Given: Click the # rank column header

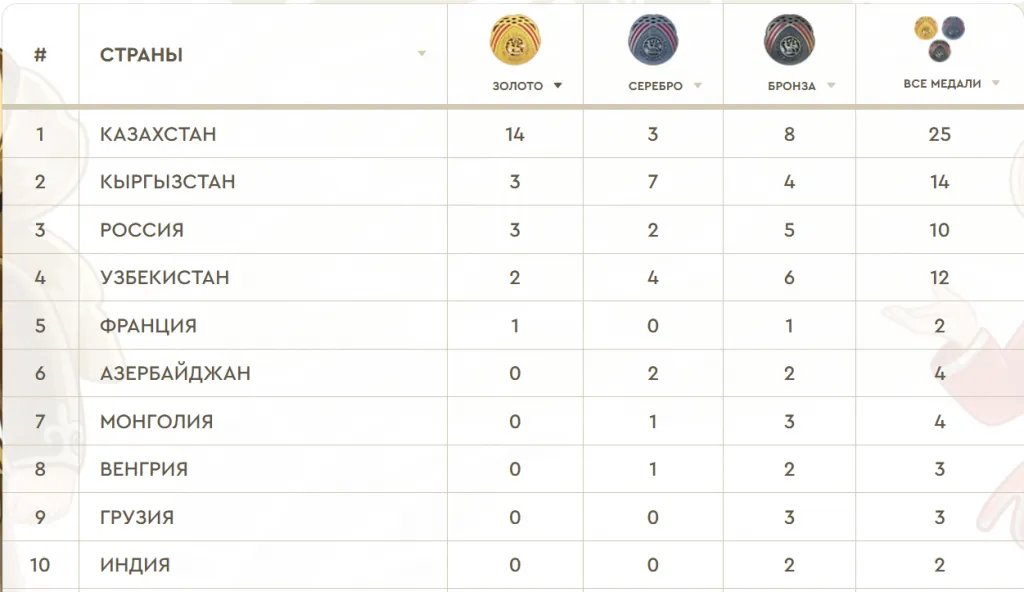Looking at the screenshot, I should [x=40, y=55].
